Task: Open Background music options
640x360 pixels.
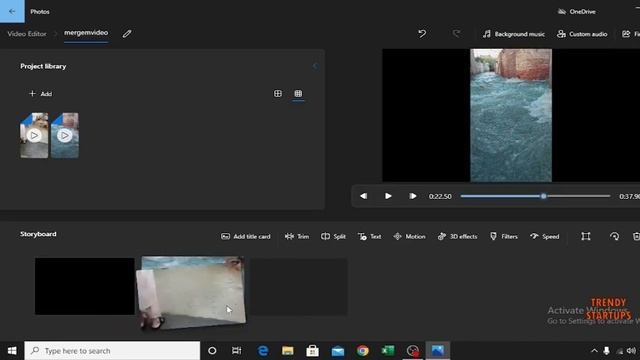Action: click(514, 34)
